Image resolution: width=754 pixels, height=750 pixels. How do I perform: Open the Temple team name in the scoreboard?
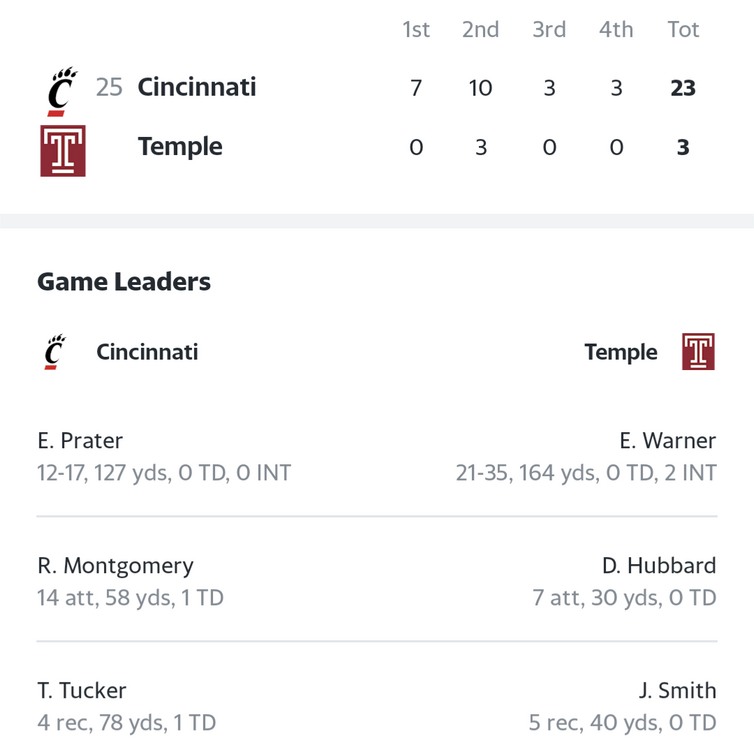pyautogui.click(x=180, y=147)
